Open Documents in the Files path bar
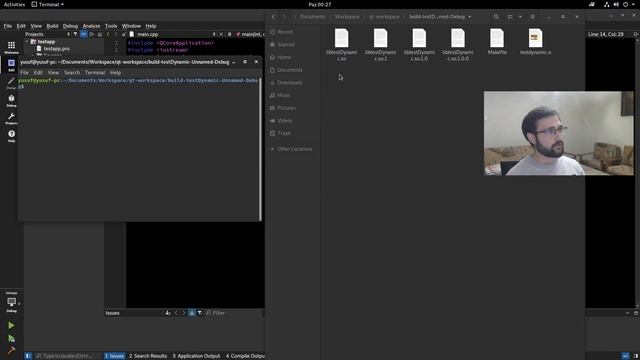The image size is (640, 360). (x=312, y=17)
